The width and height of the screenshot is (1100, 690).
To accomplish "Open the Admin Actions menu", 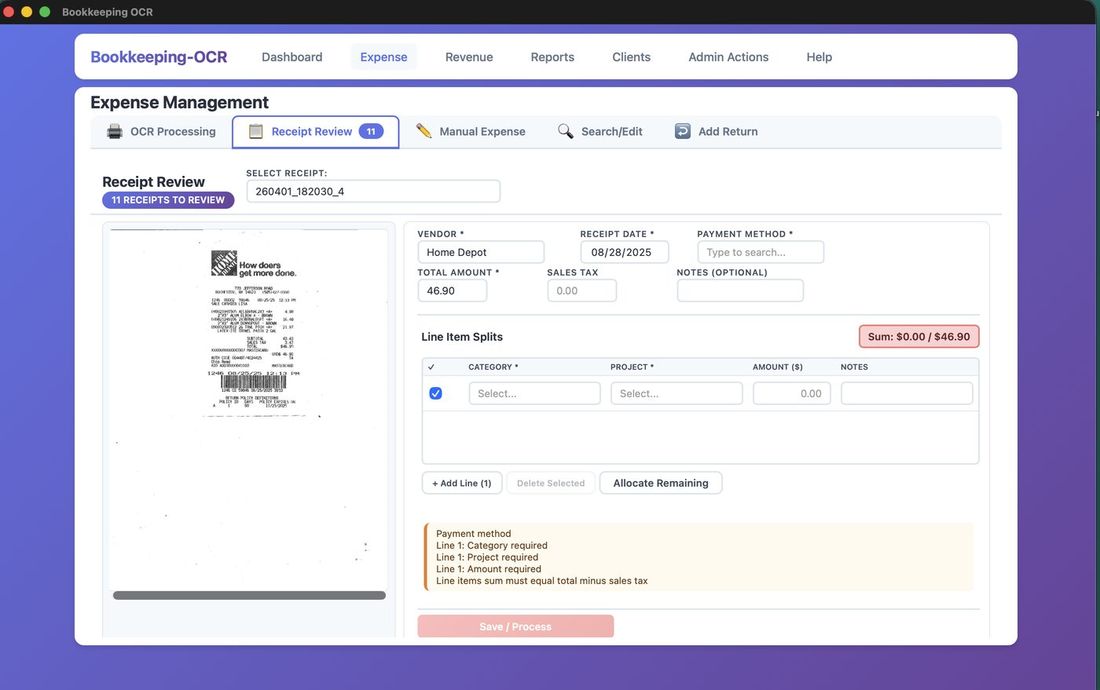I will 727,57.
